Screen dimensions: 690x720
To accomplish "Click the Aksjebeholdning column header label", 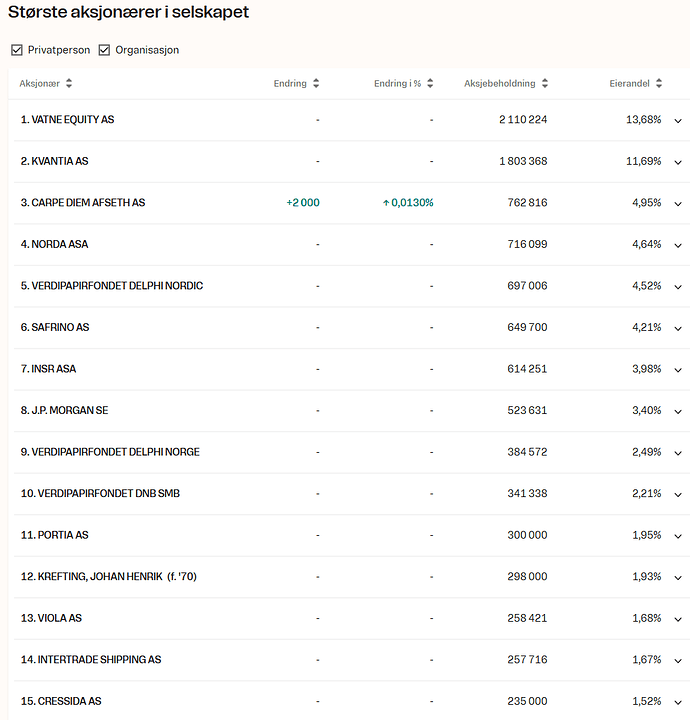I will click(x=499, y=84).
